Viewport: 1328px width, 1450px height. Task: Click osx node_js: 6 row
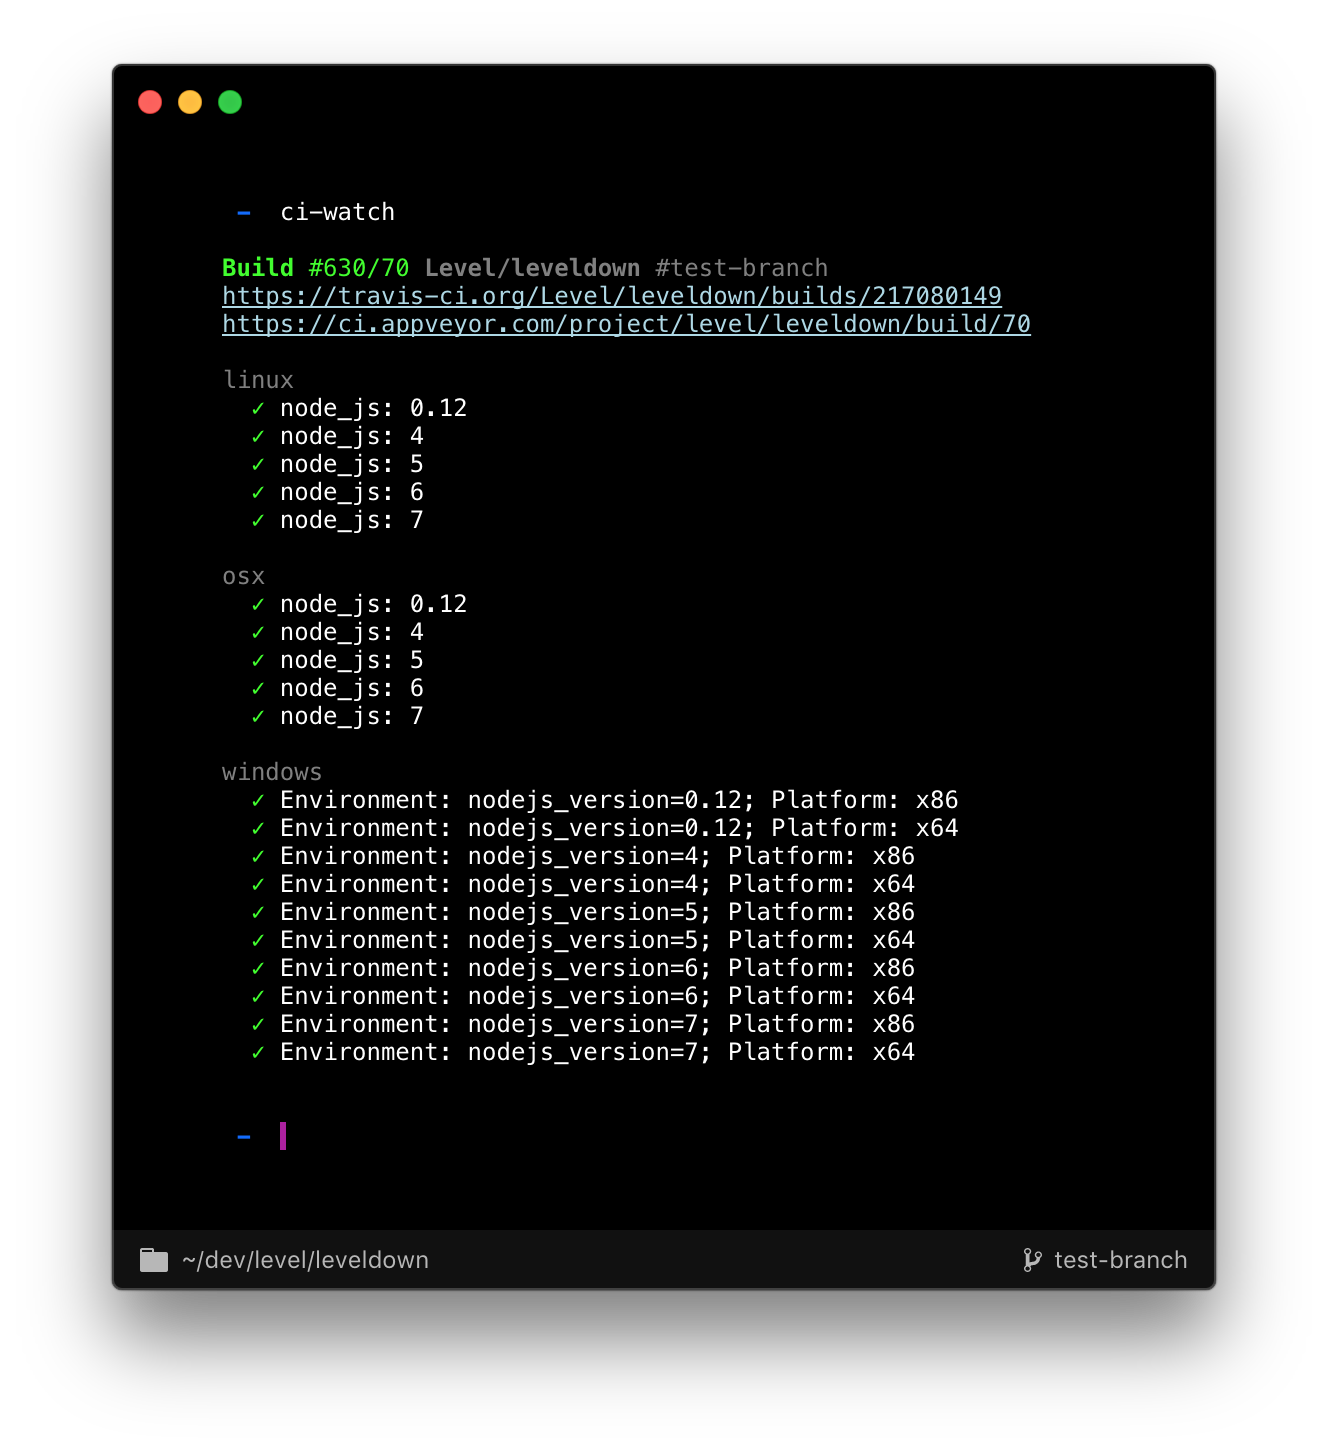click(337, 688)
